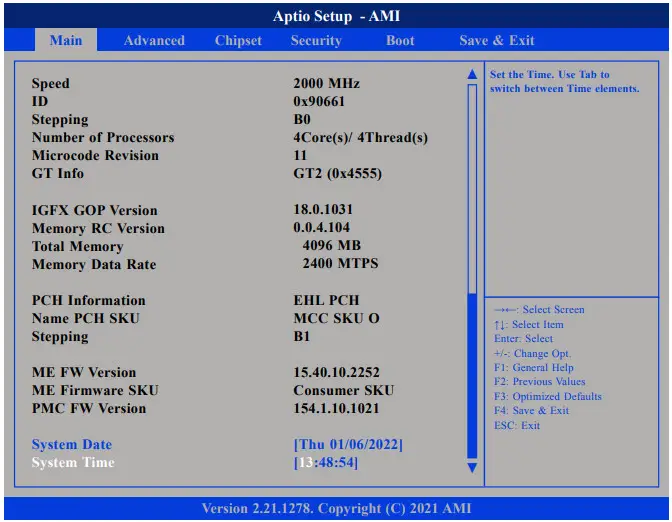Viewport: 672px width, 522px height.
Task: Click the scroll up arrow
Action: click(x=473, y=75)
